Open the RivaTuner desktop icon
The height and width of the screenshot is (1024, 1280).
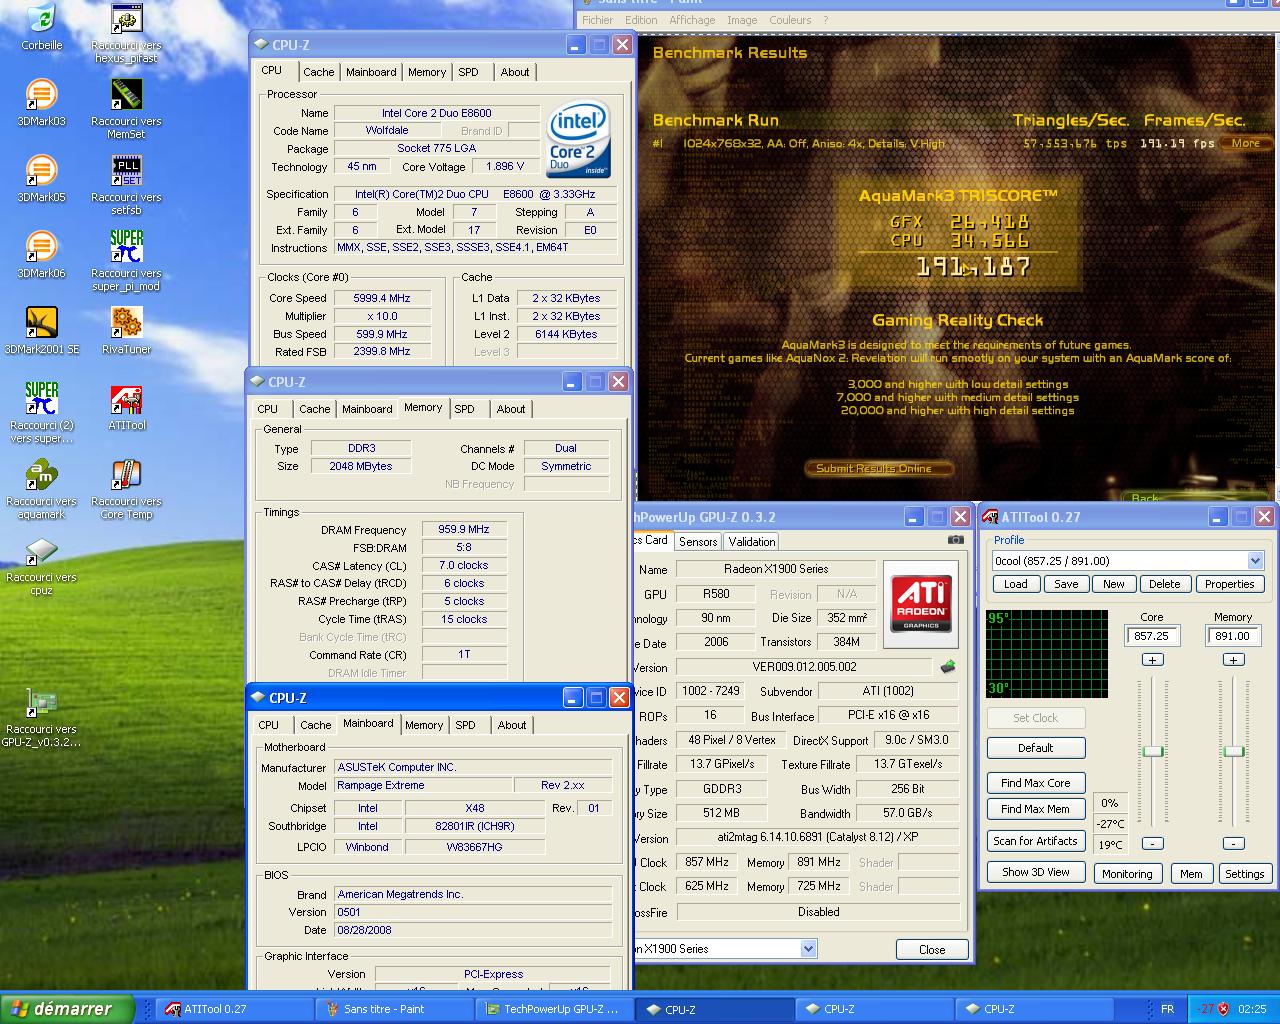pyautogui.click(x=126, y=331)
